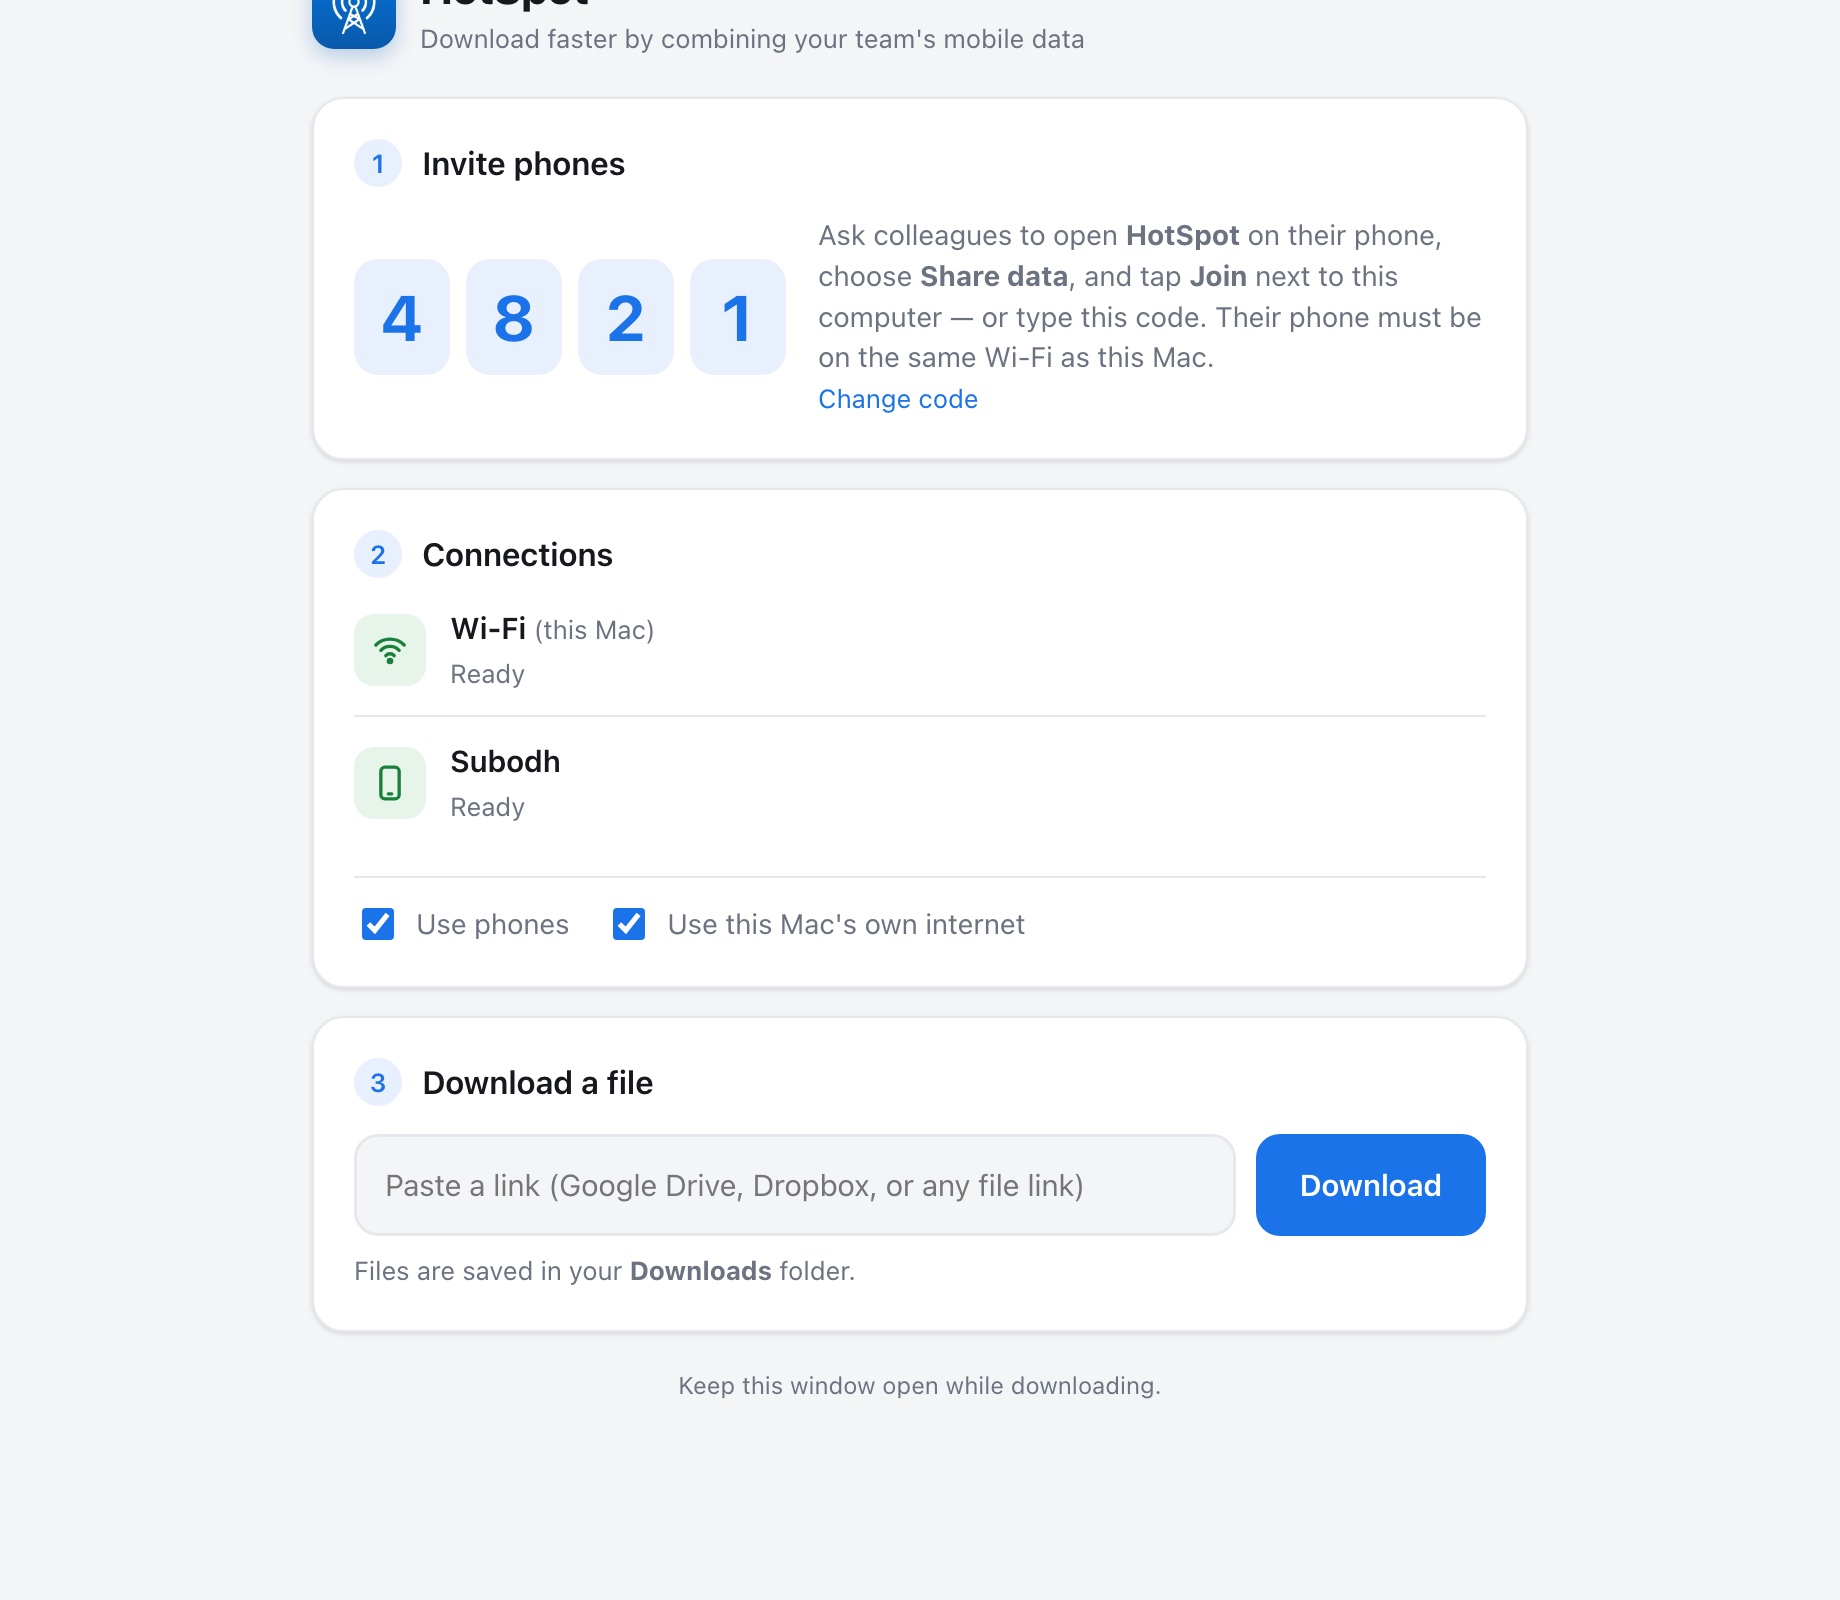Toggle Use this Mac's own internet checkbox

629,924
